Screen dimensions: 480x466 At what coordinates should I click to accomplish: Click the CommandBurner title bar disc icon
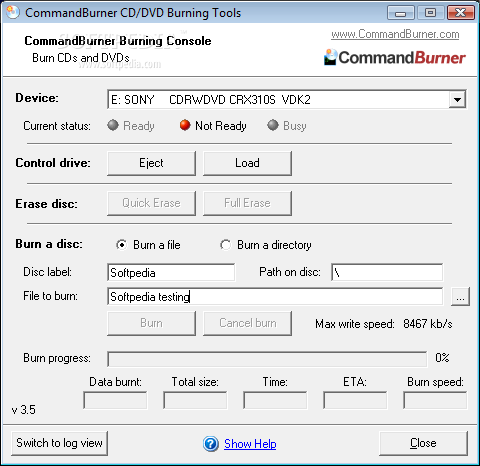[13, 12]
